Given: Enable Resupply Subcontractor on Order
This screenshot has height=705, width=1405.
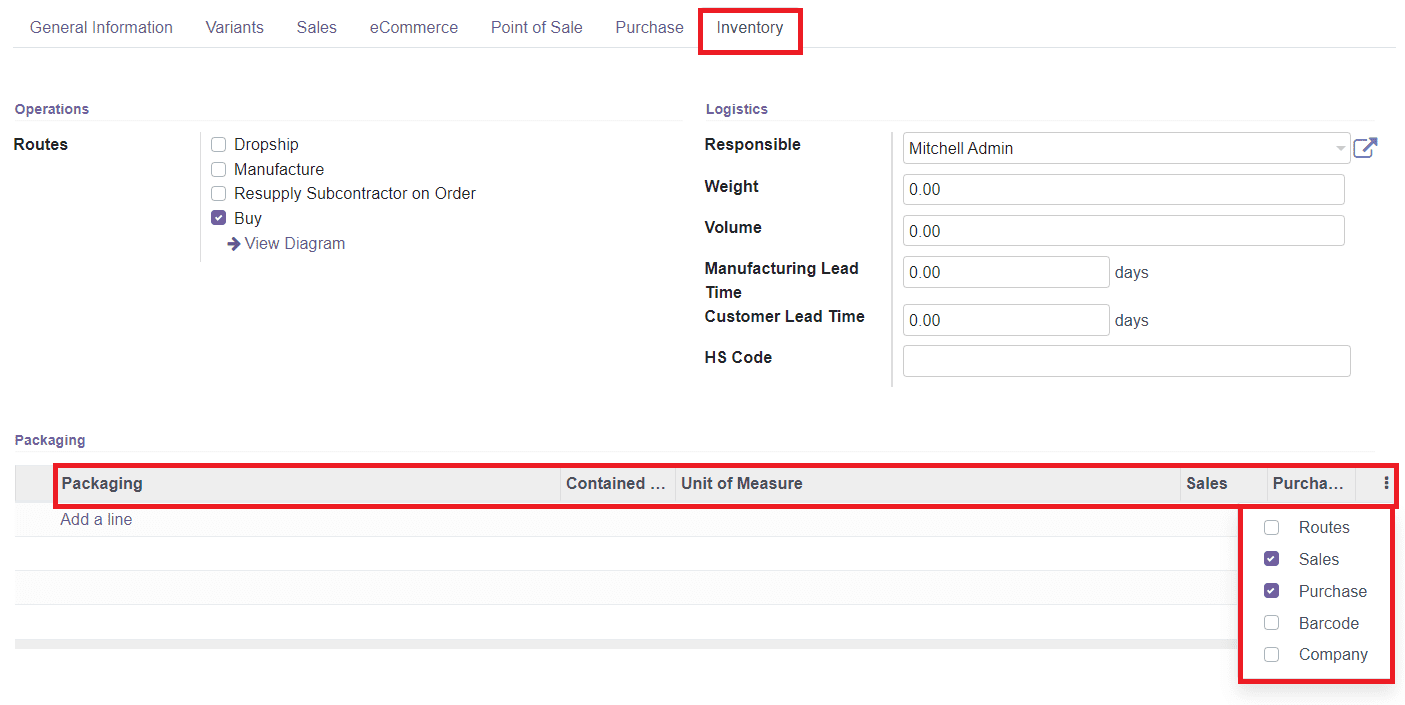Looking at the screenshot, I should (x=218, y=193).
